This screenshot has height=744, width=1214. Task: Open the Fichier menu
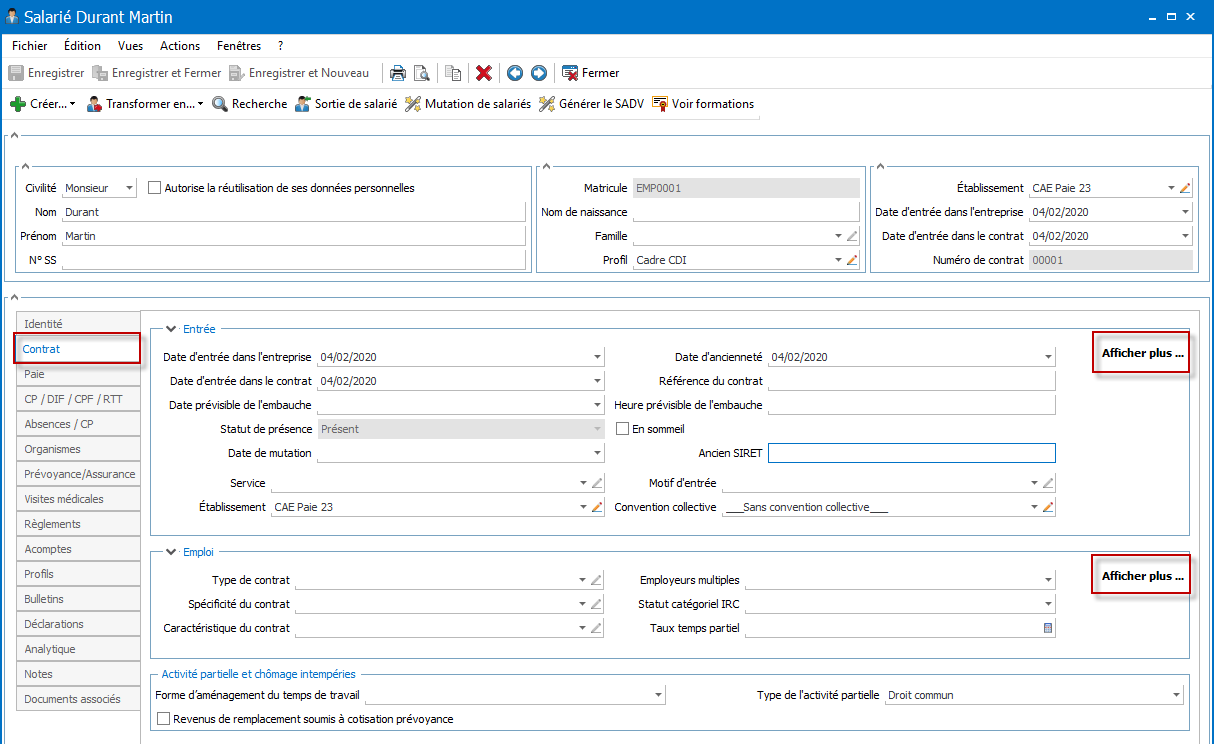click(x=30, y=46)
